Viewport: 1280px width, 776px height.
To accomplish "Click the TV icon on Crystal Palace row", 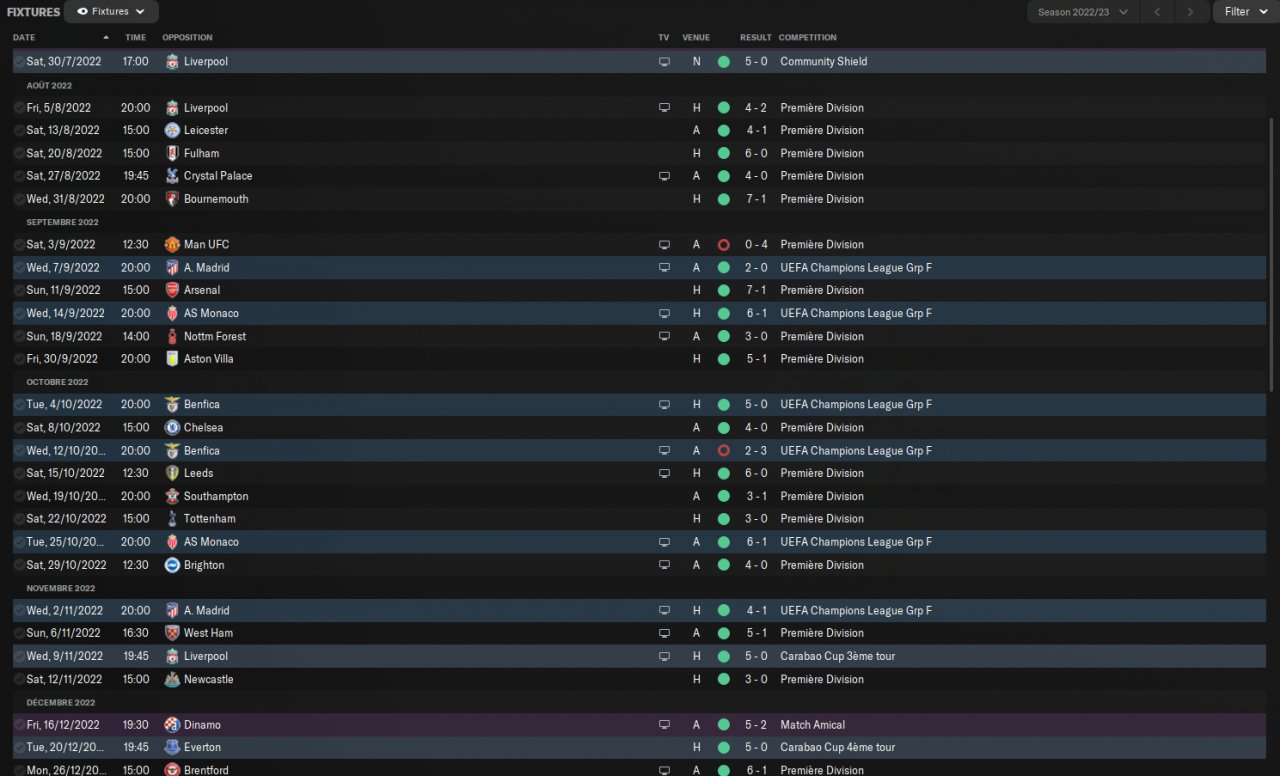I will click(x=664, y=176).
